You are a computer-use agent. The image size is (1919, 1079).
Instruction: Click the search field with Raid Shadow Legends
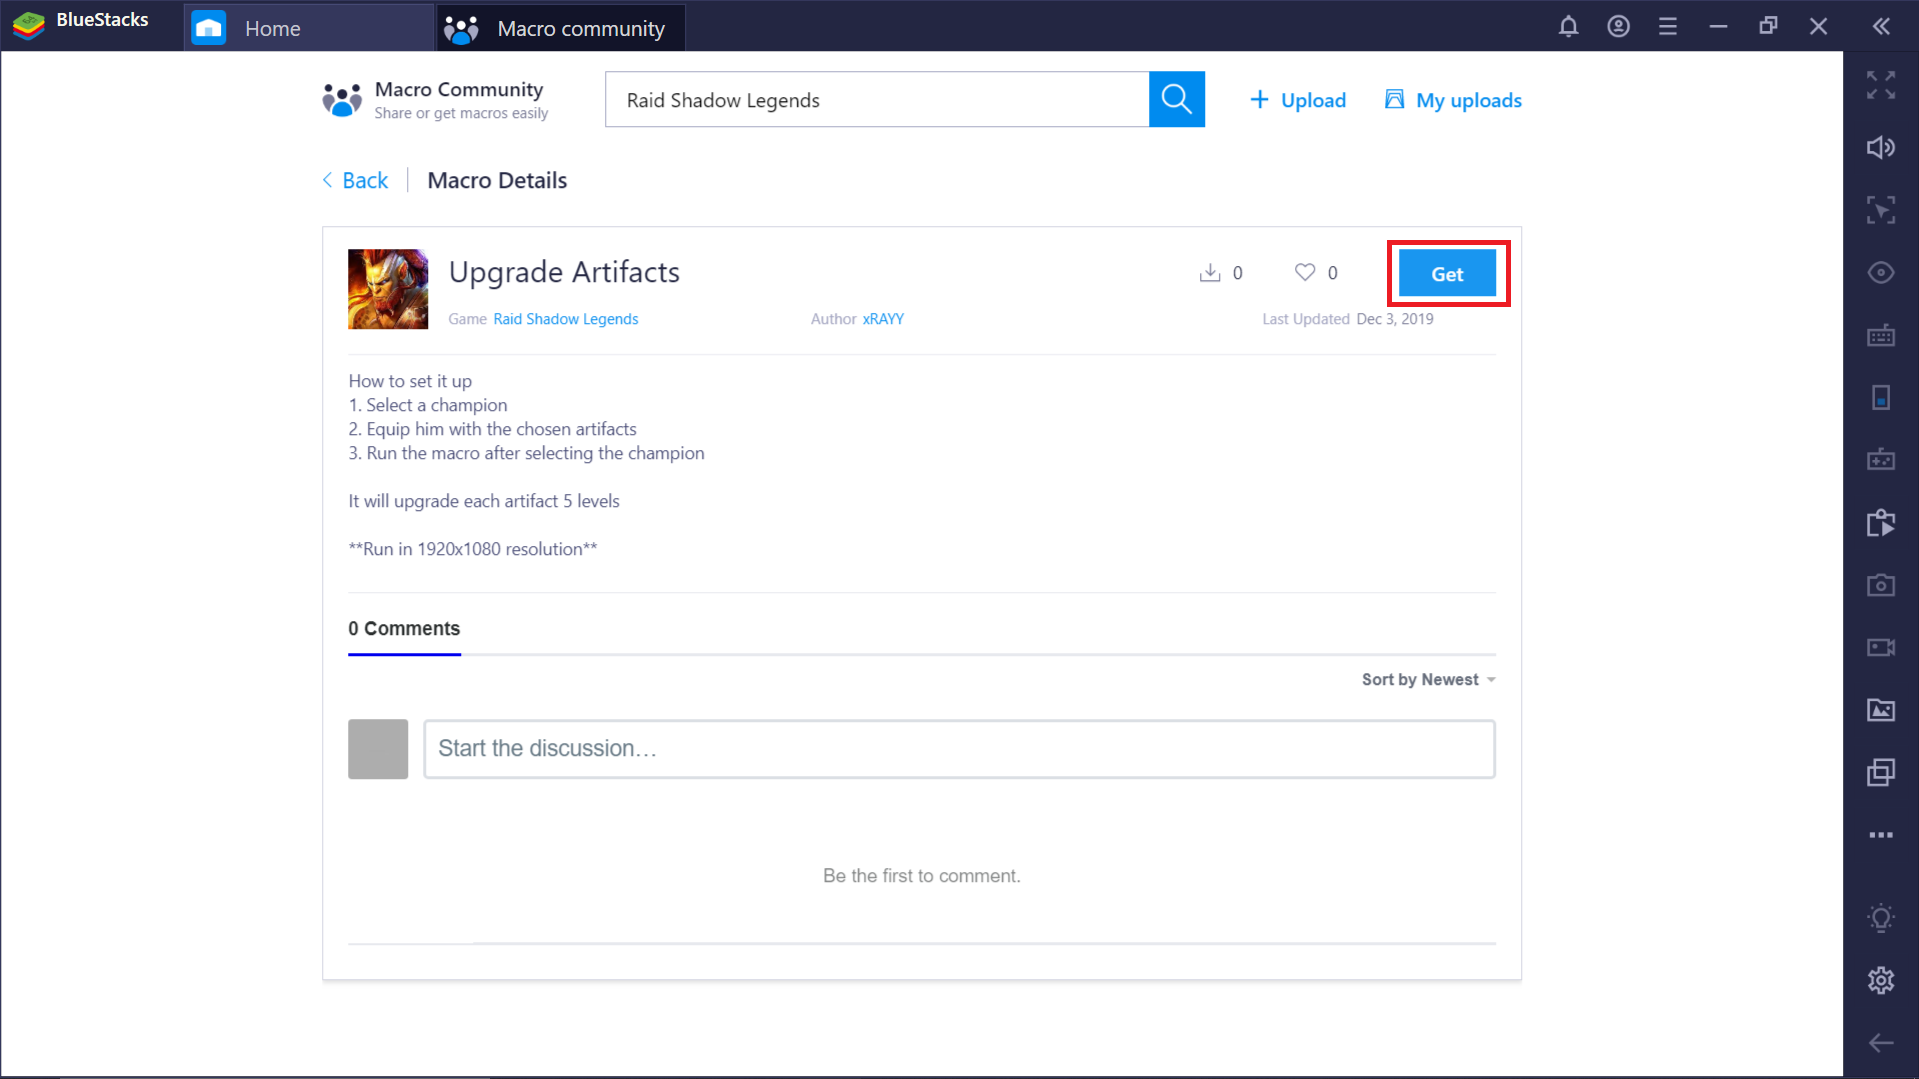pos(877,99)
